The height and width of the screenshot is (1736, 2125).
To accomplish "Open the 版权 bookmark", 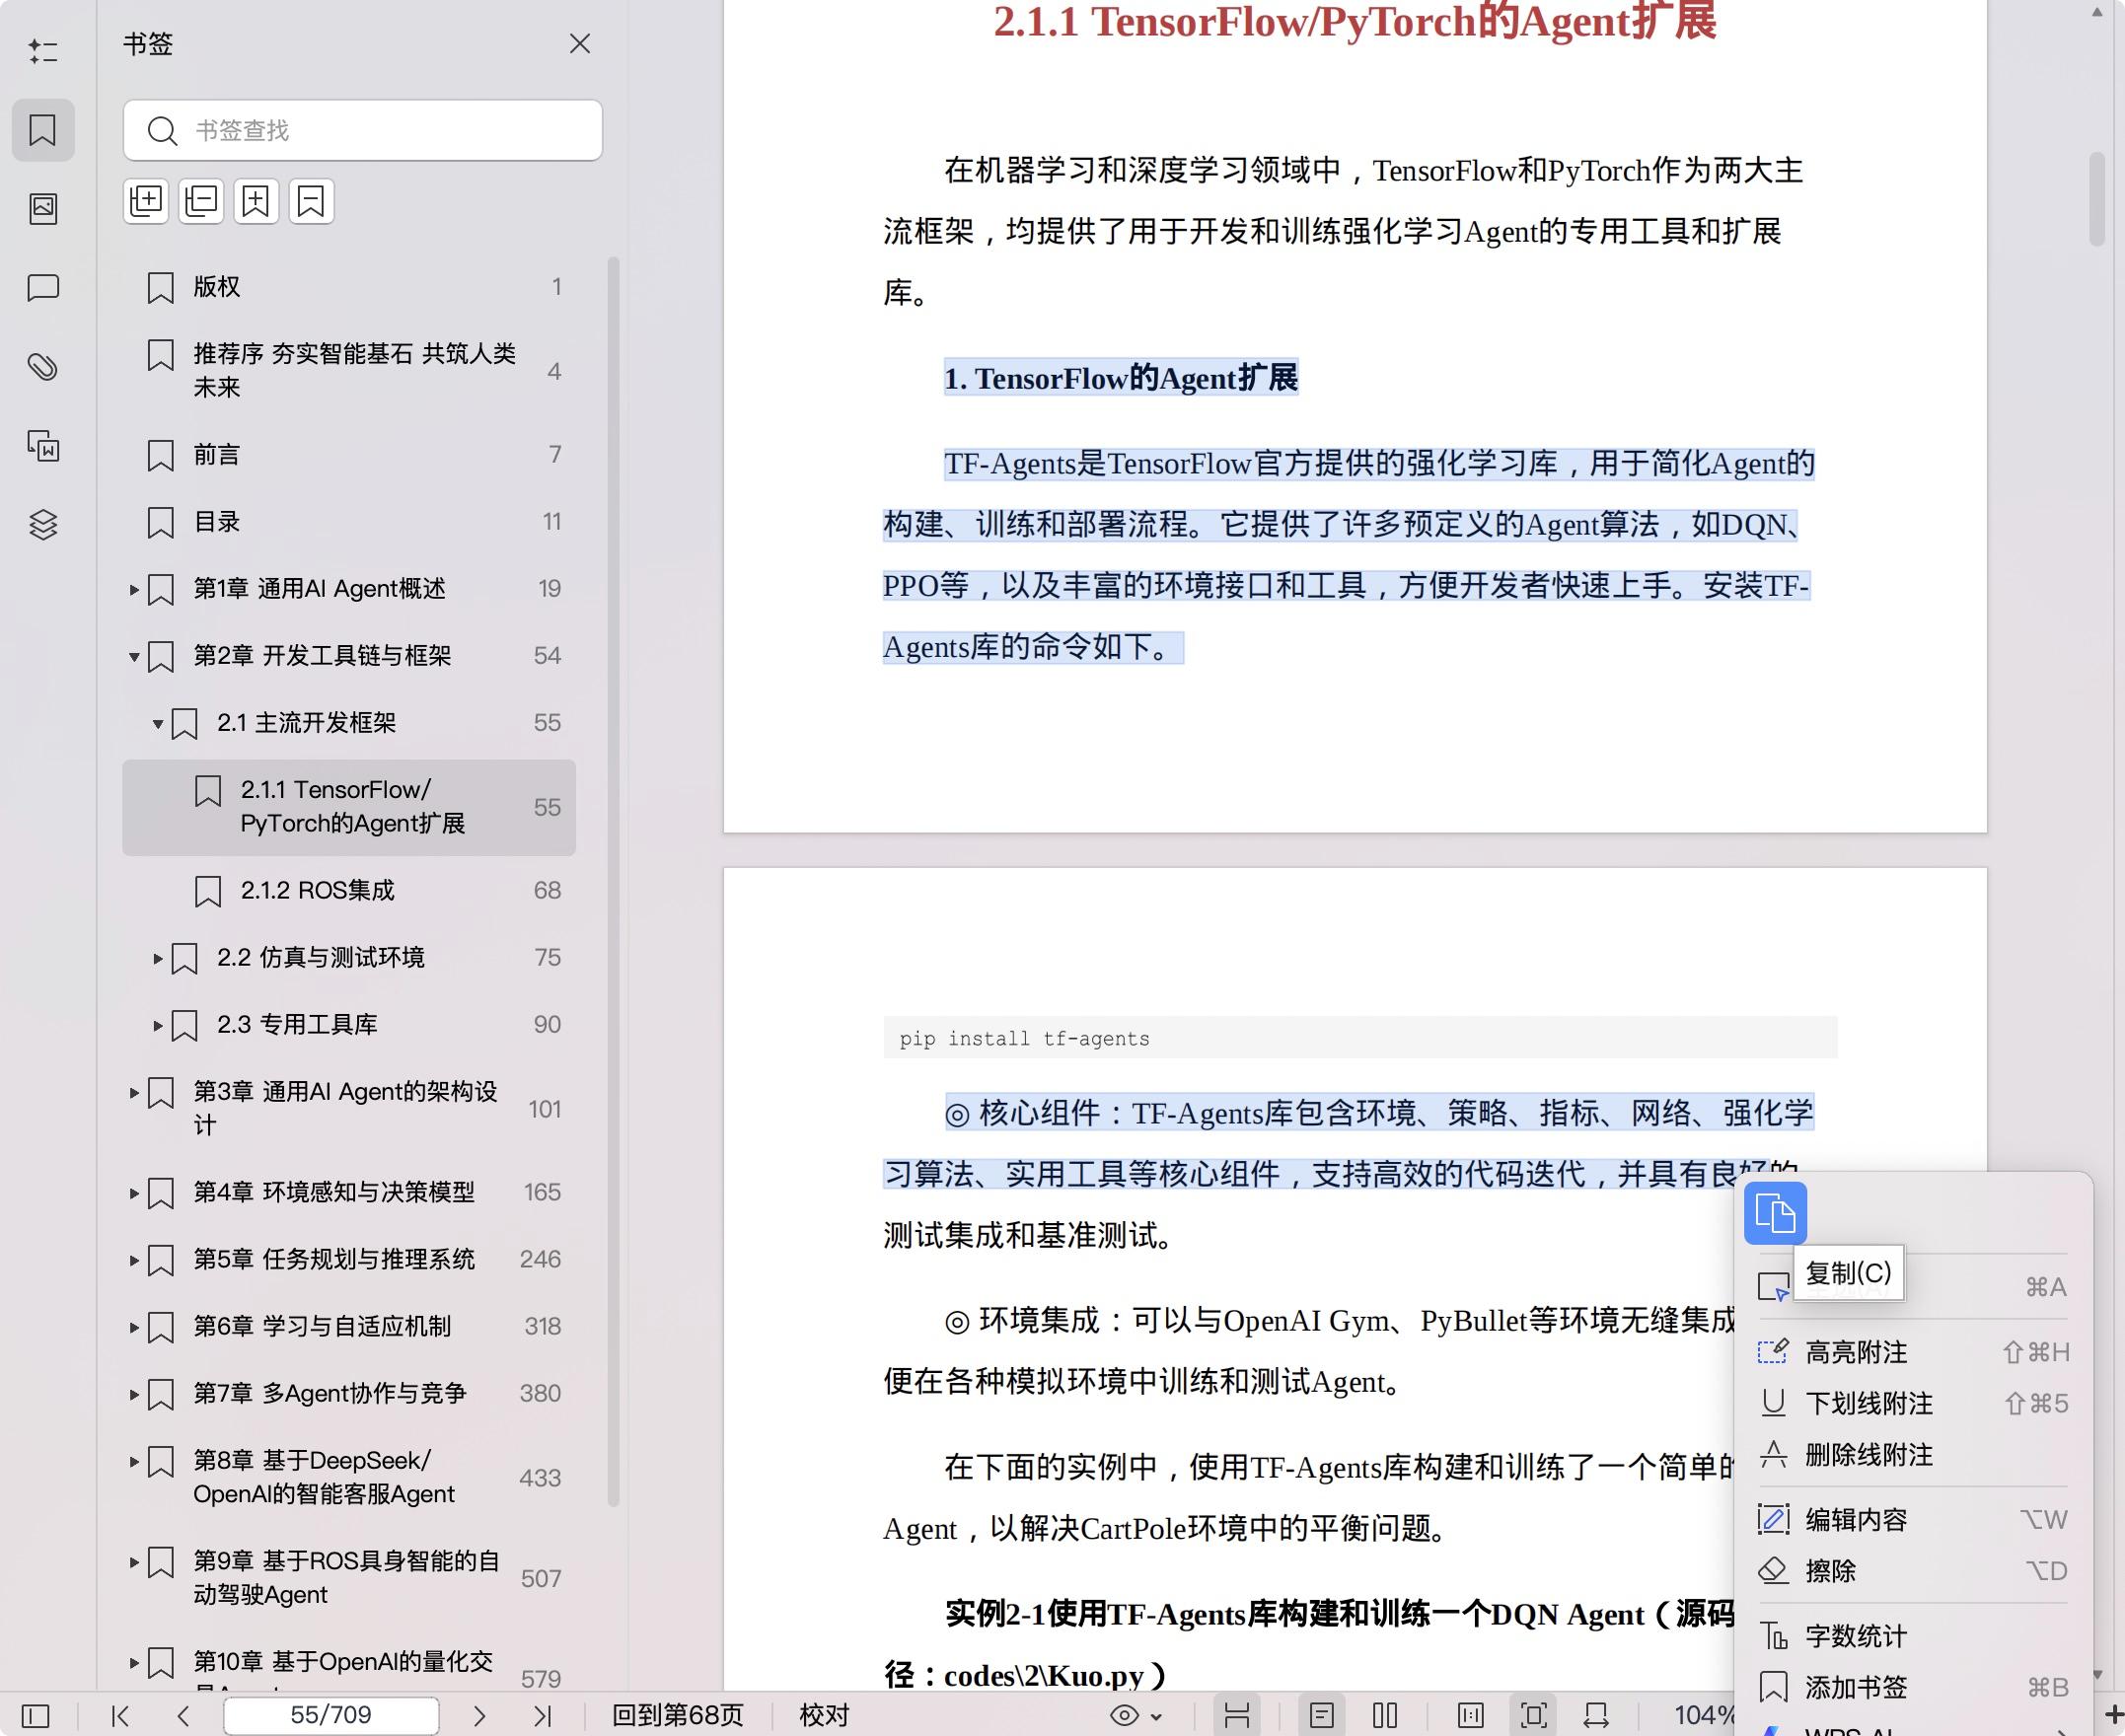I will 349,287.
